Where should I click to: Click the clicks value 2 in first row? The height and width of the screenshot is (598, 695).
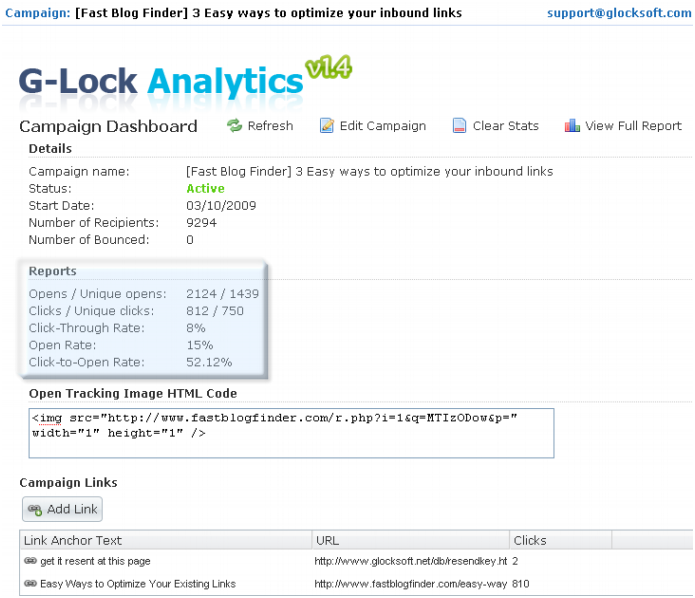coord(515,561)
